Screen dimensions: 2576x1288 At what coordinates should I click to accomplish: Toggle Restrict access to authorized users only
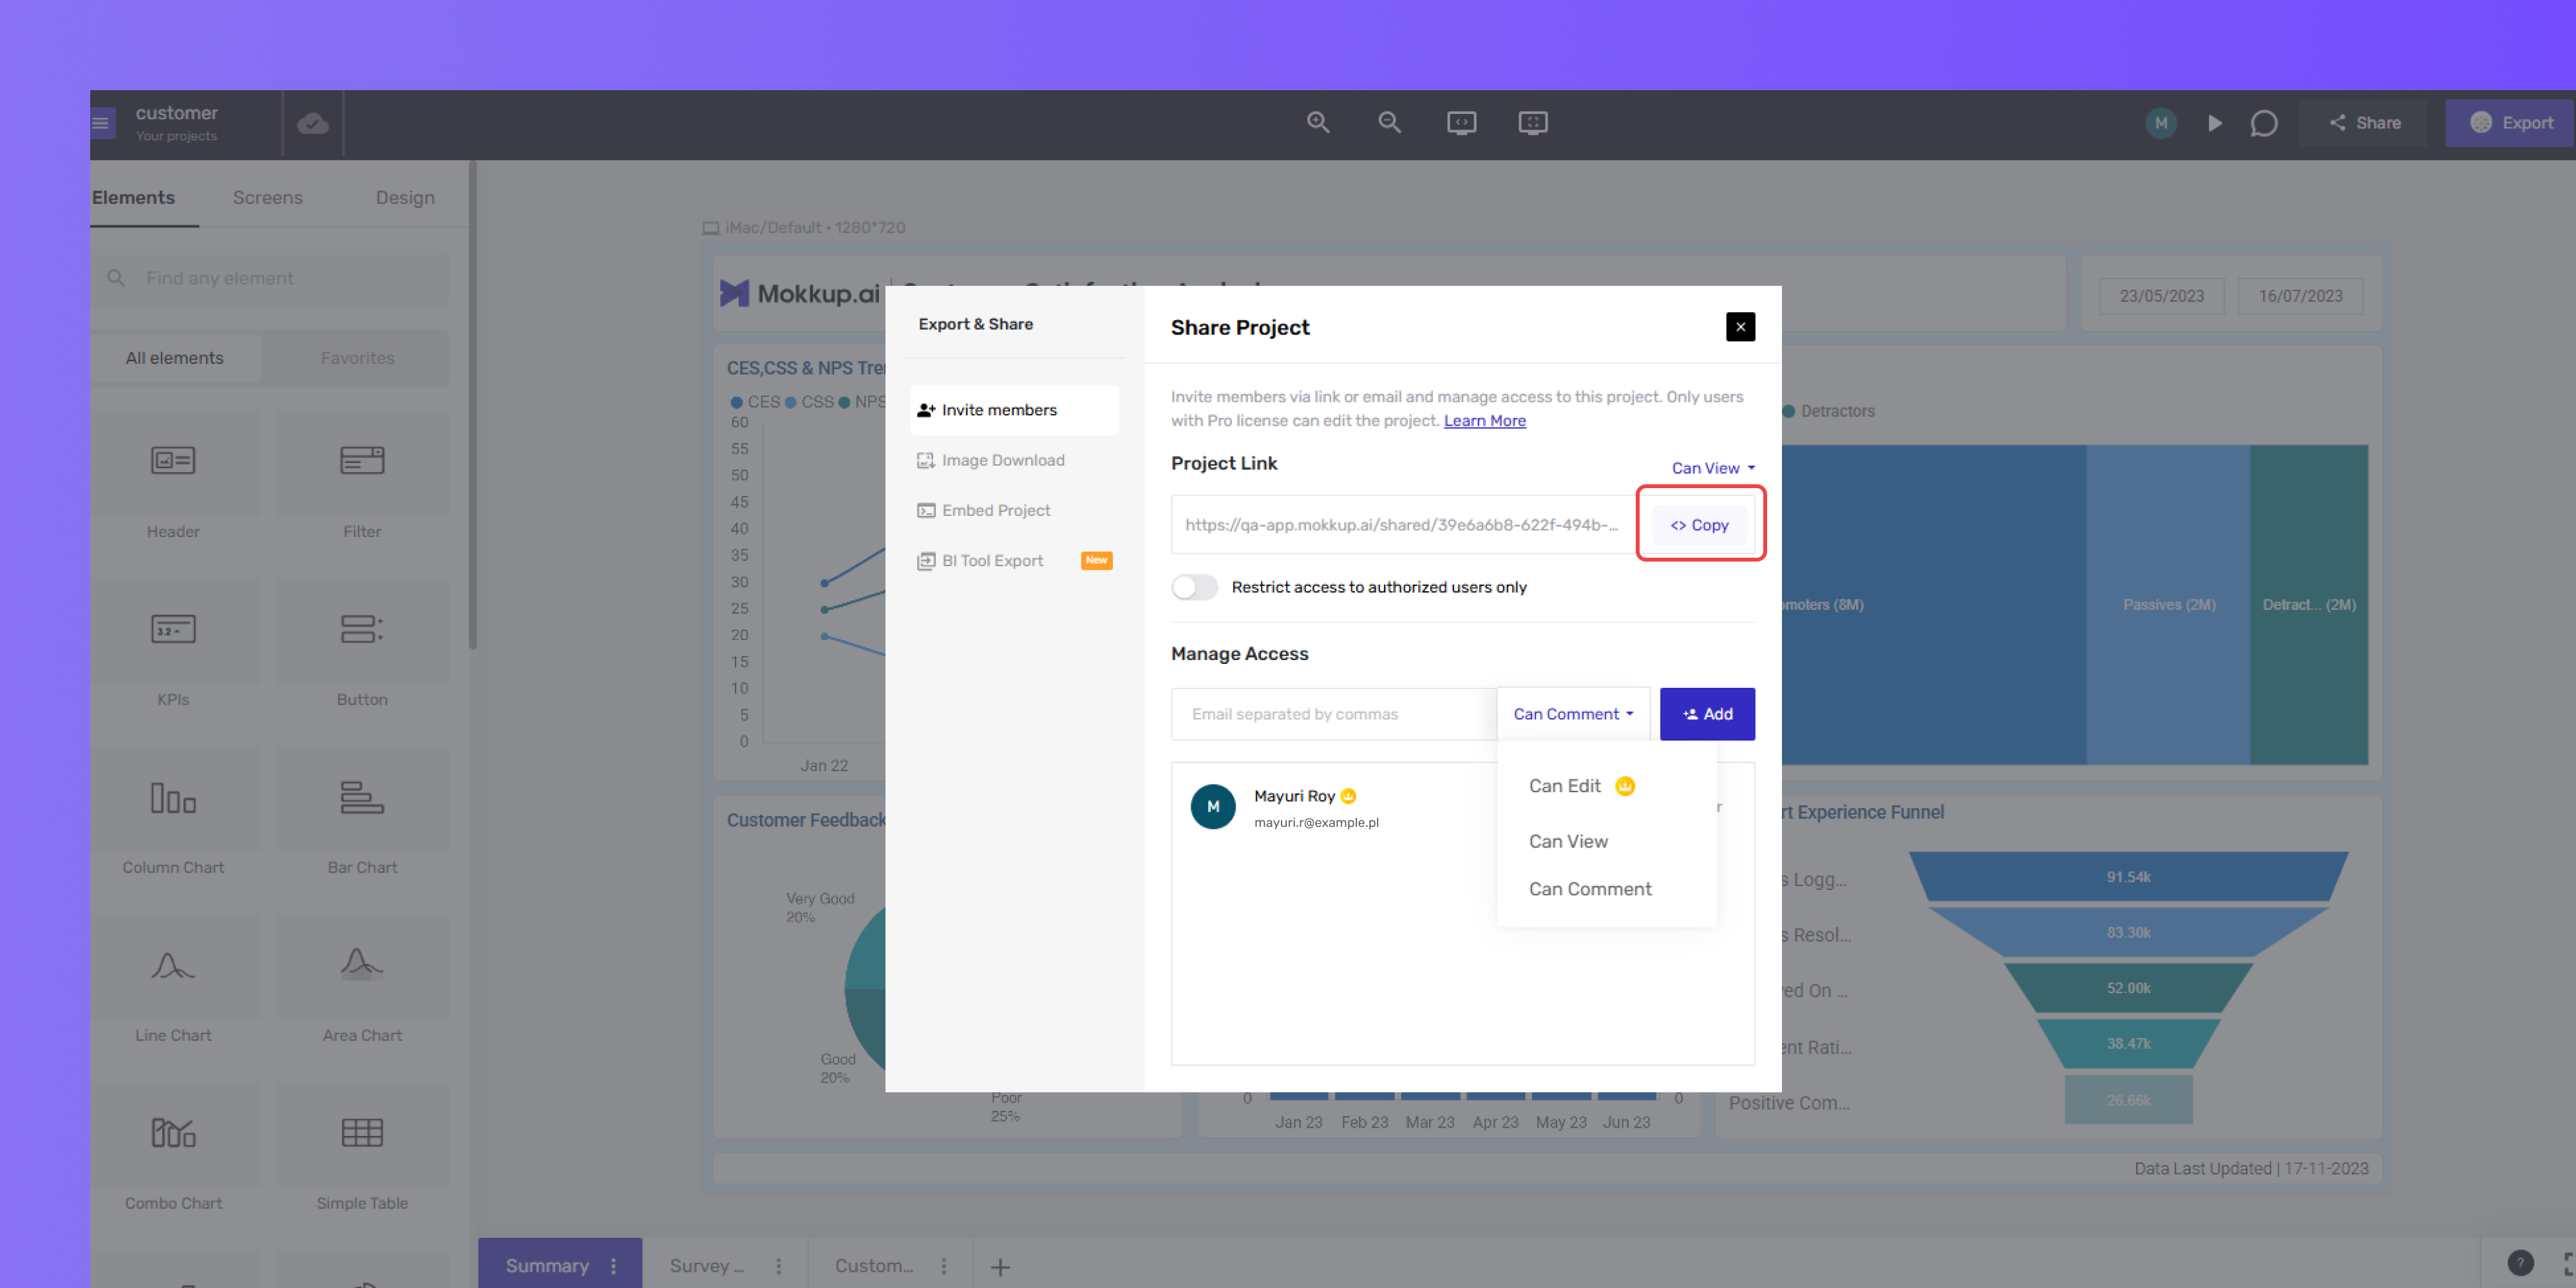pos(1195,587)
